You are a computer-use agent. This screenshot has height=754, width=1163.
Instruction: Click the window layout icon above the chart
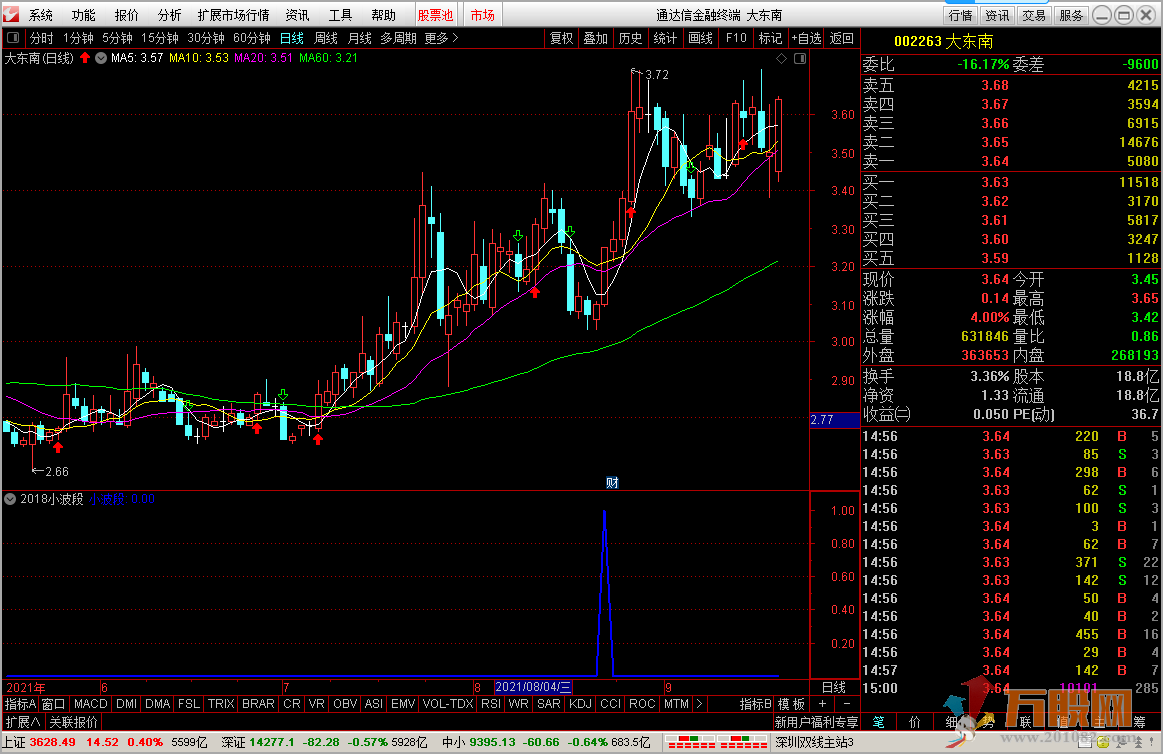point(800,58)
